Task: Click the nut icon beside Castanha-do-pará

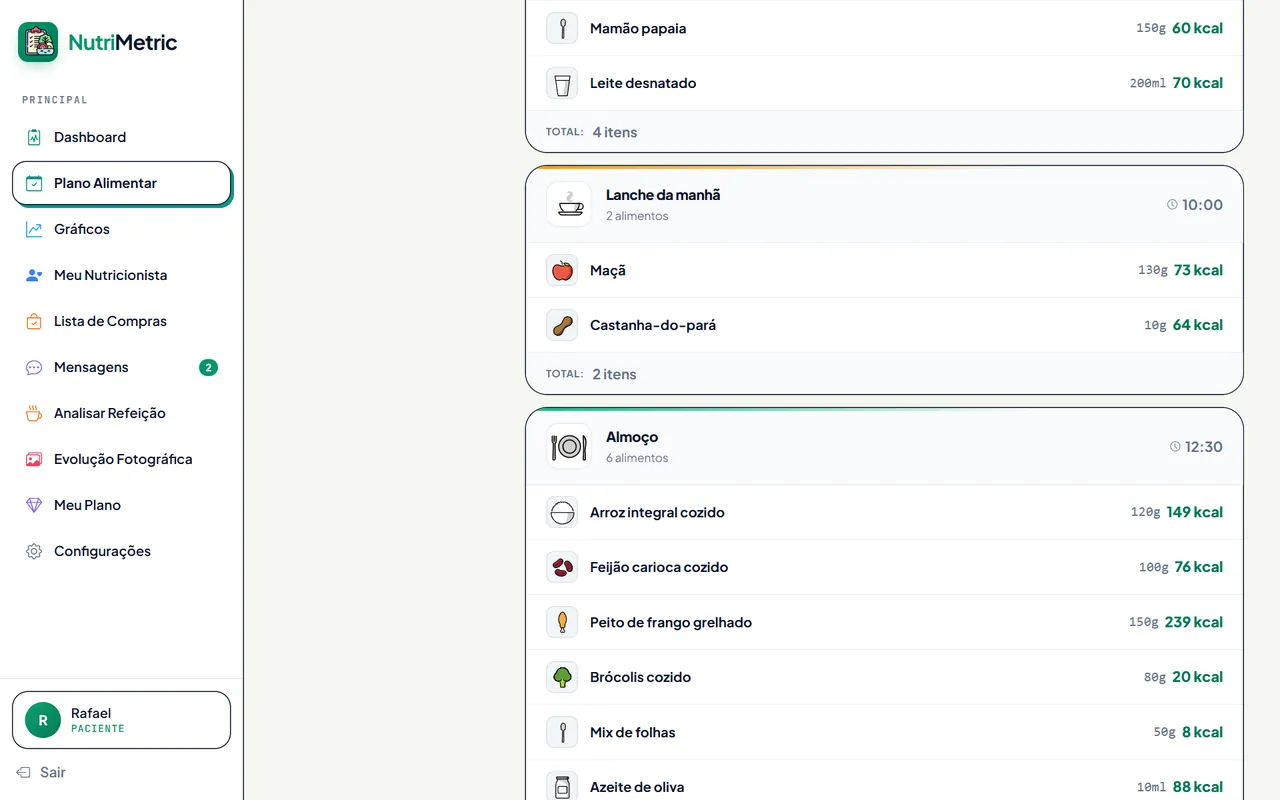Action: 562,325
